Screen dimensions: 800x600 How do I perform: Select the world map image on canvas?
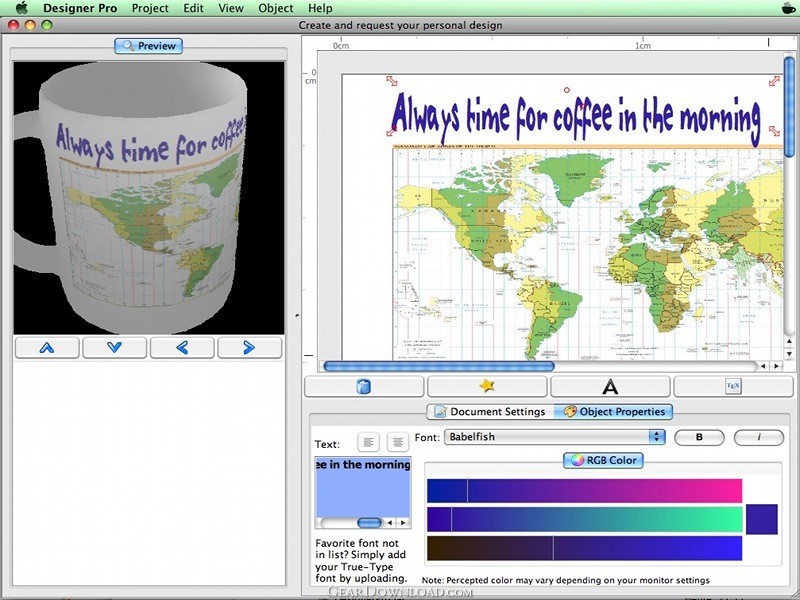[x=587, y=254]
